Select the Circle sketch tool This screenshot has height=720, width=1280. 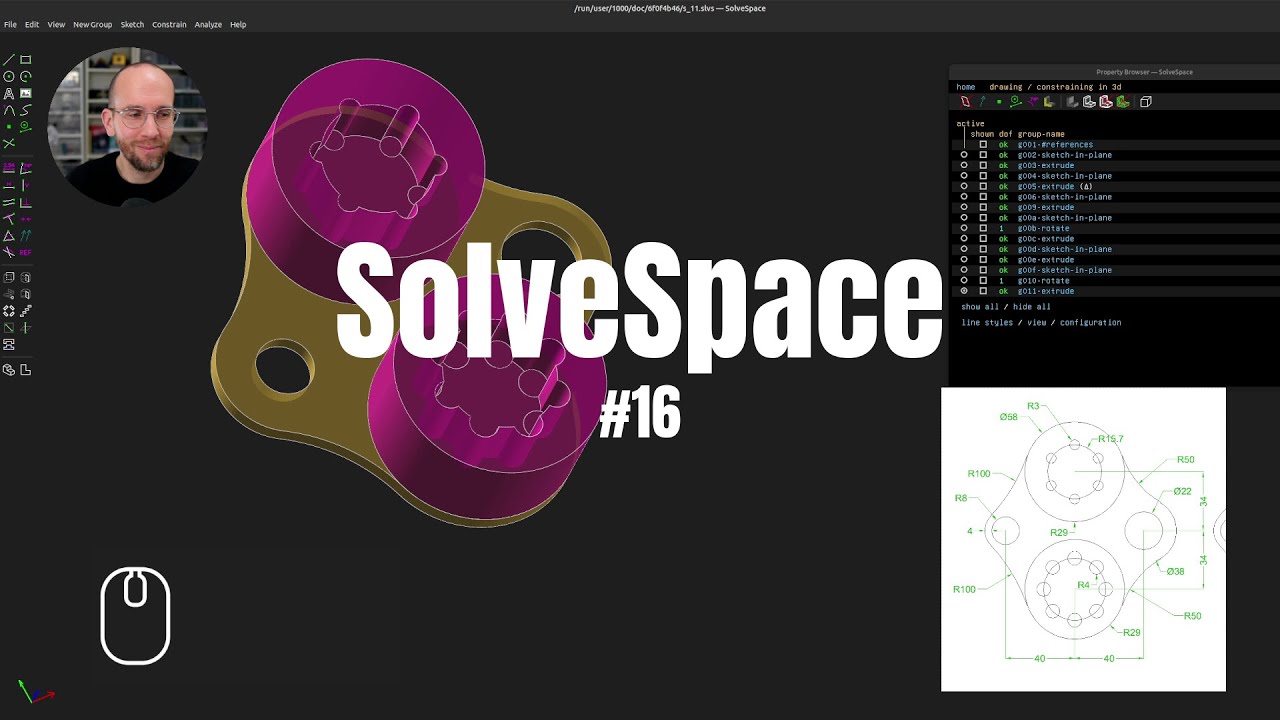[x=9, y=76]
